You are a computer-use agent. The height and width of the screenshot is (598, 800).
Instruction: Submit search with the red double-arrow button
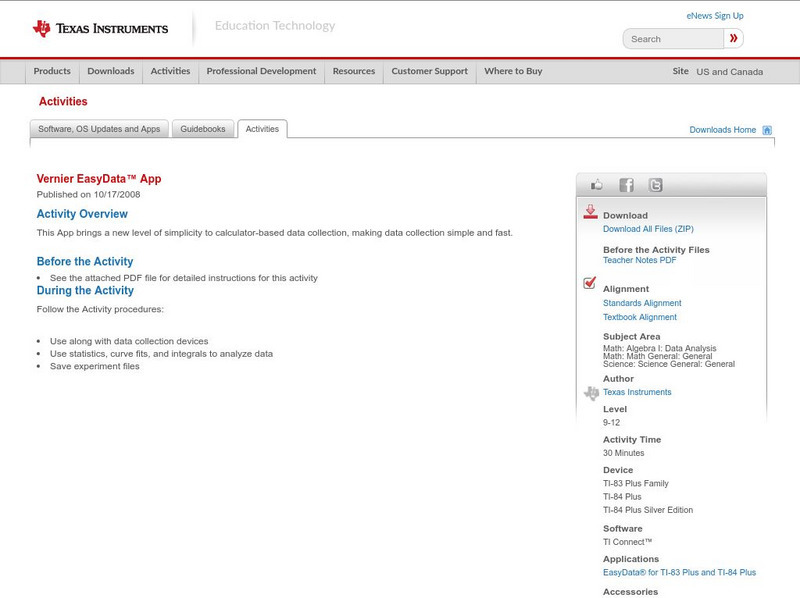click(x=733, y=37)
